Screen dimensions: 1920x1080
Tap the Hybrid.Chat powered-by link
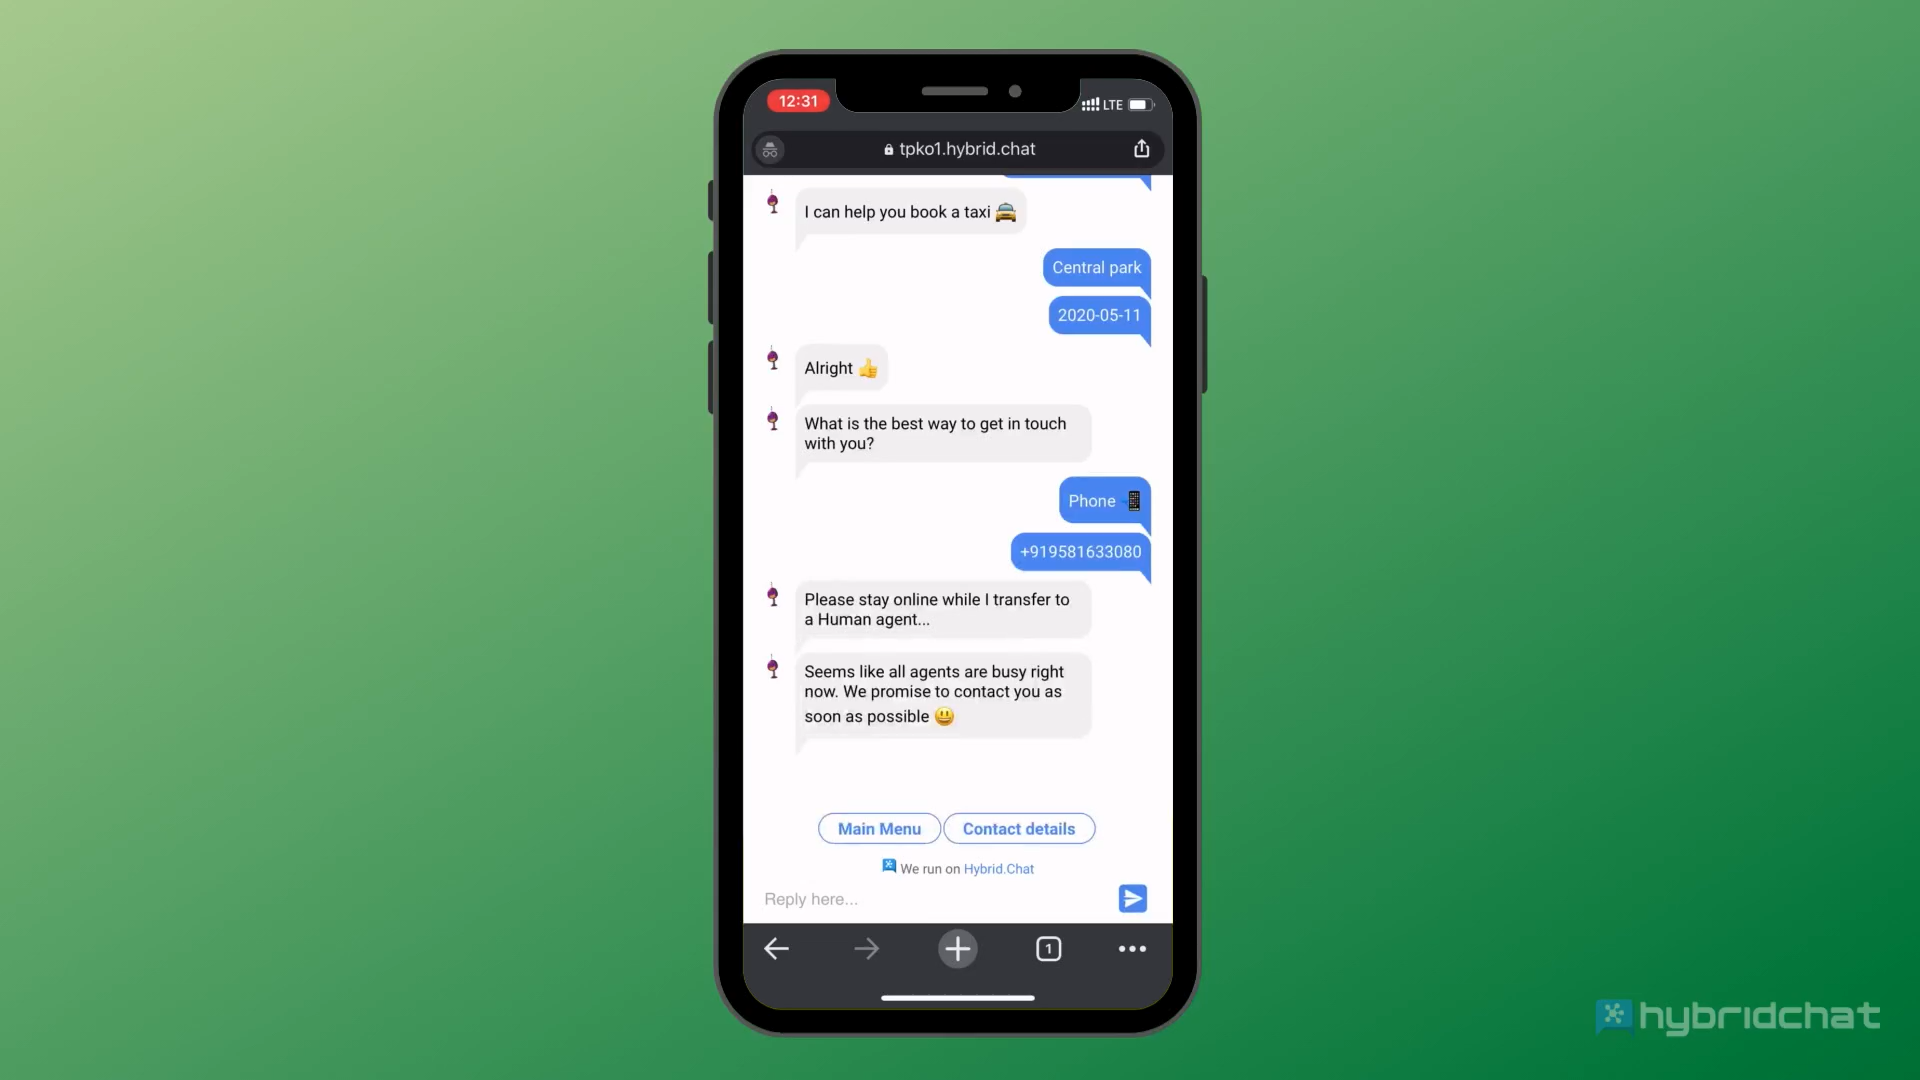click(998, 868)
